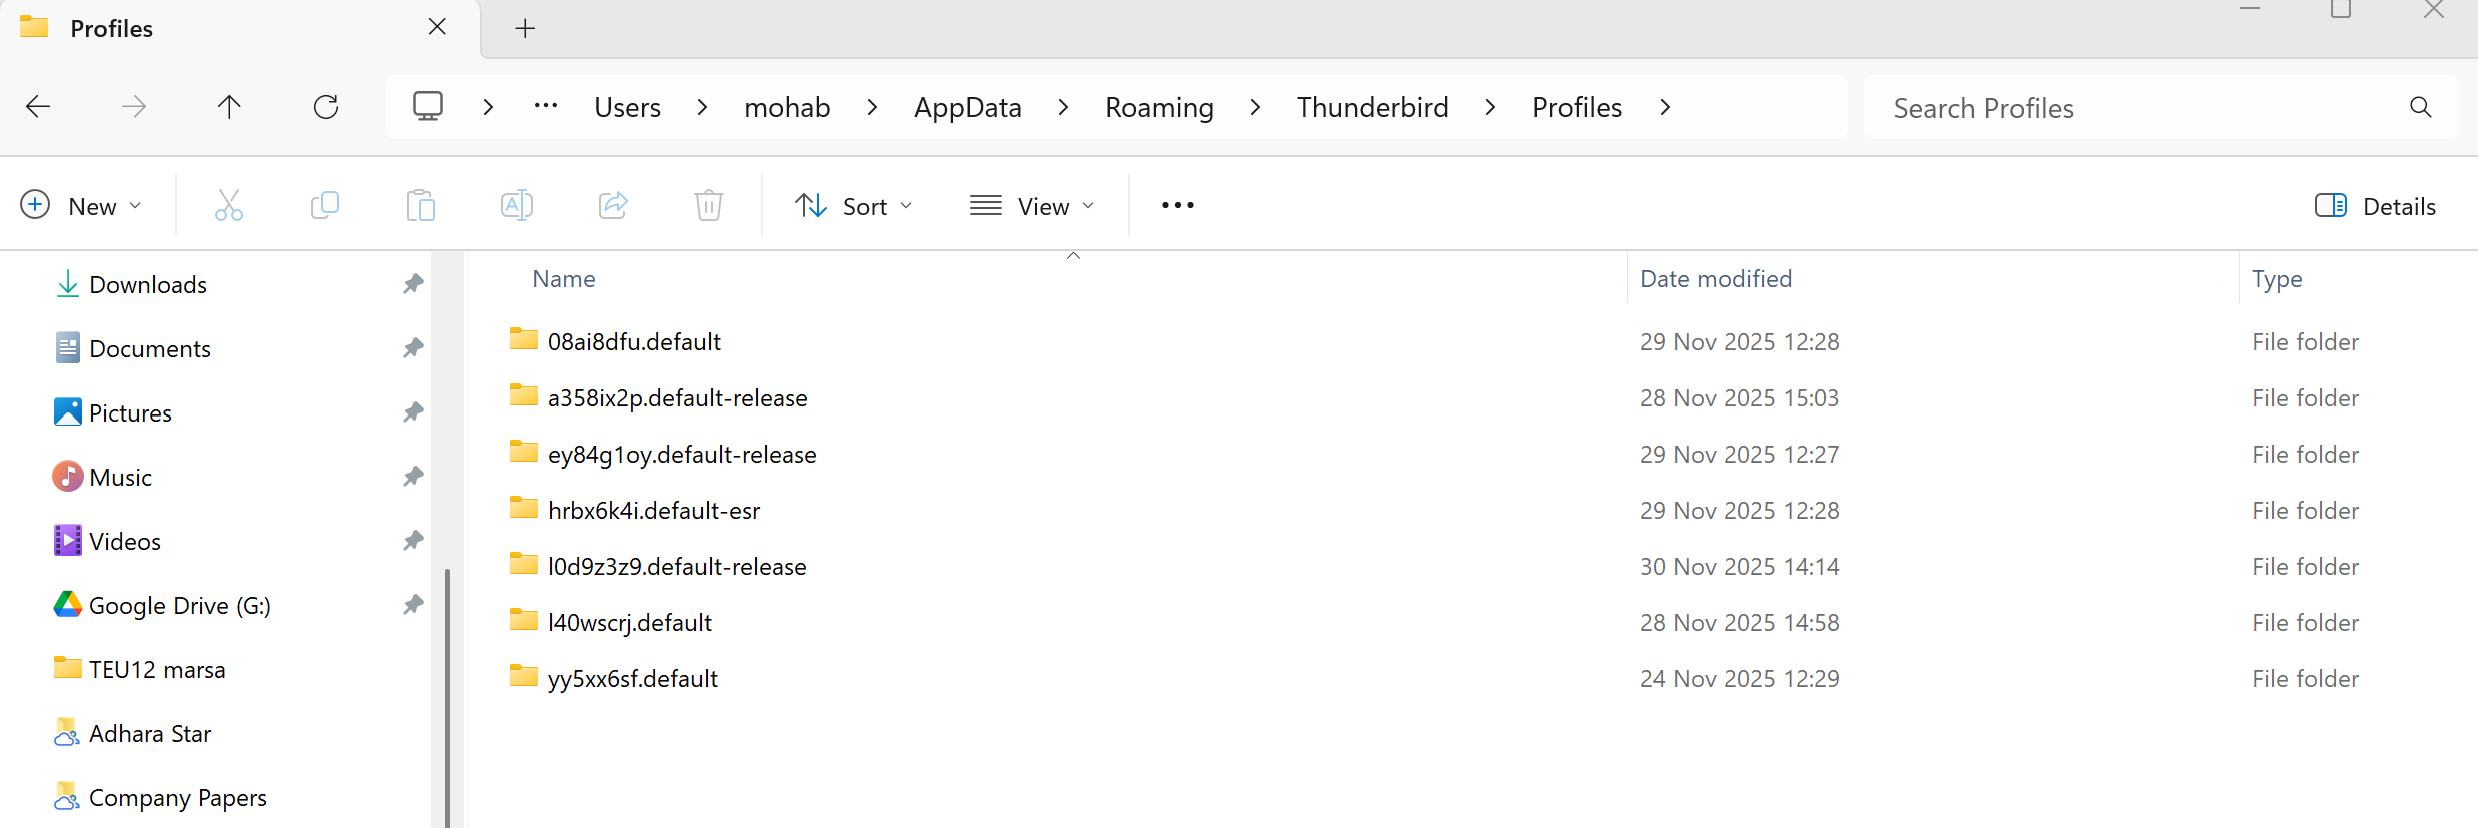Click the Delete trash can icon
This screenshot has width=2478, height=828.
(709, 206)
